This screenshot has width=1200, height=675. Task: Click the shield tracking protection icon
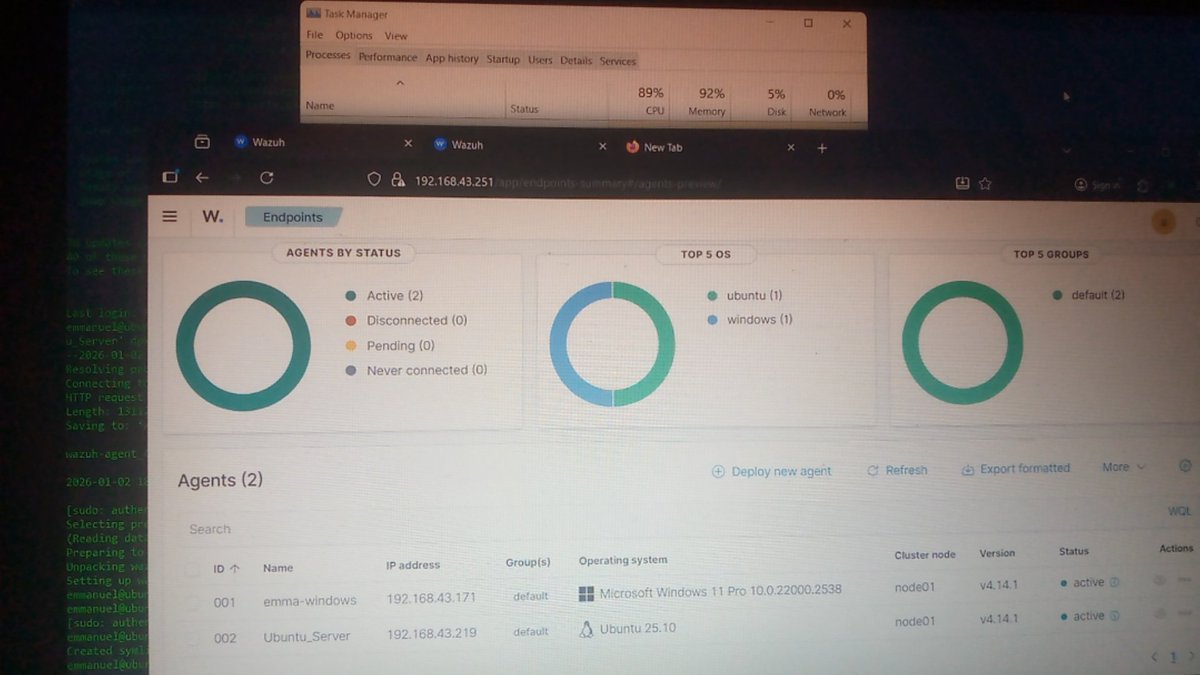374,180
